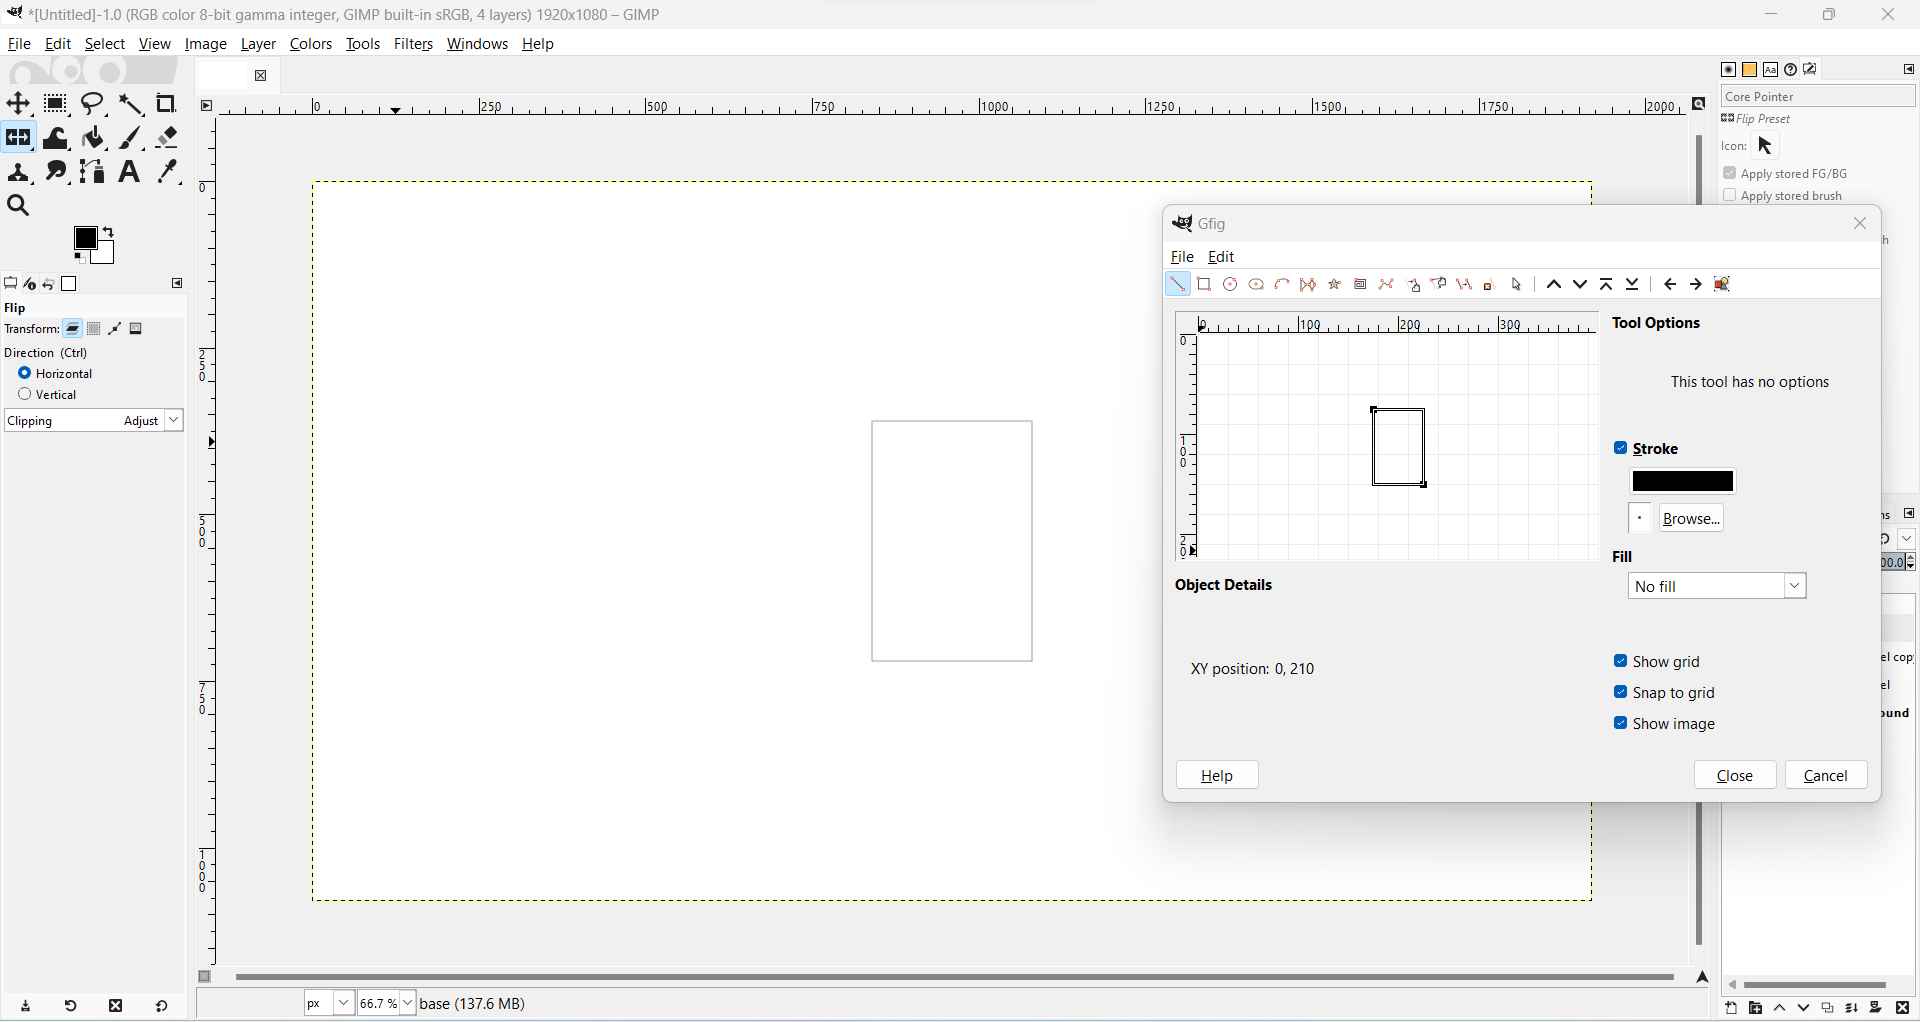Select the Color Picker eyedropper tool

coord(168,173)
